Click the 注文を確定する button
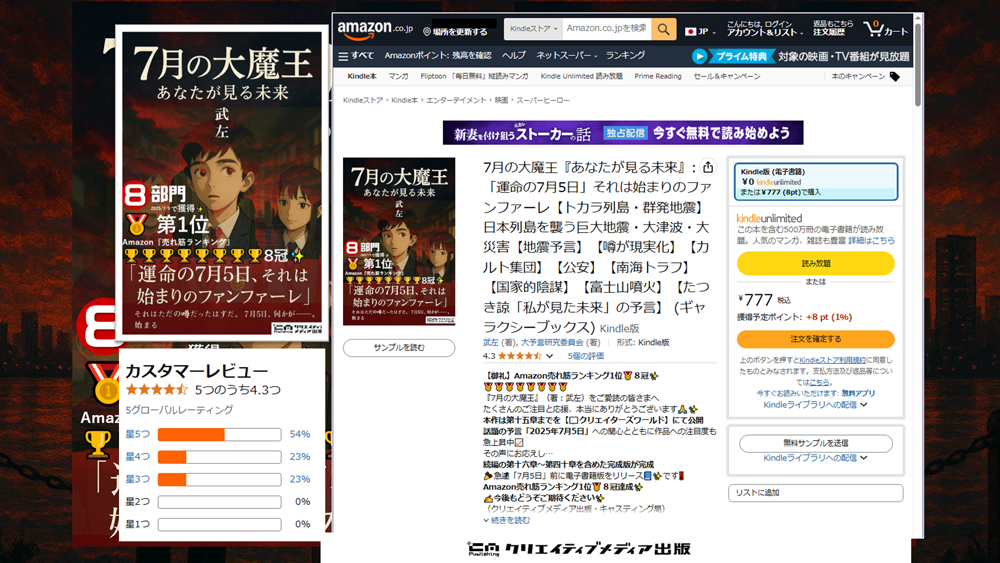Image resolution: width=1000 pixels, height=563 pixels. tap(816, 339)
